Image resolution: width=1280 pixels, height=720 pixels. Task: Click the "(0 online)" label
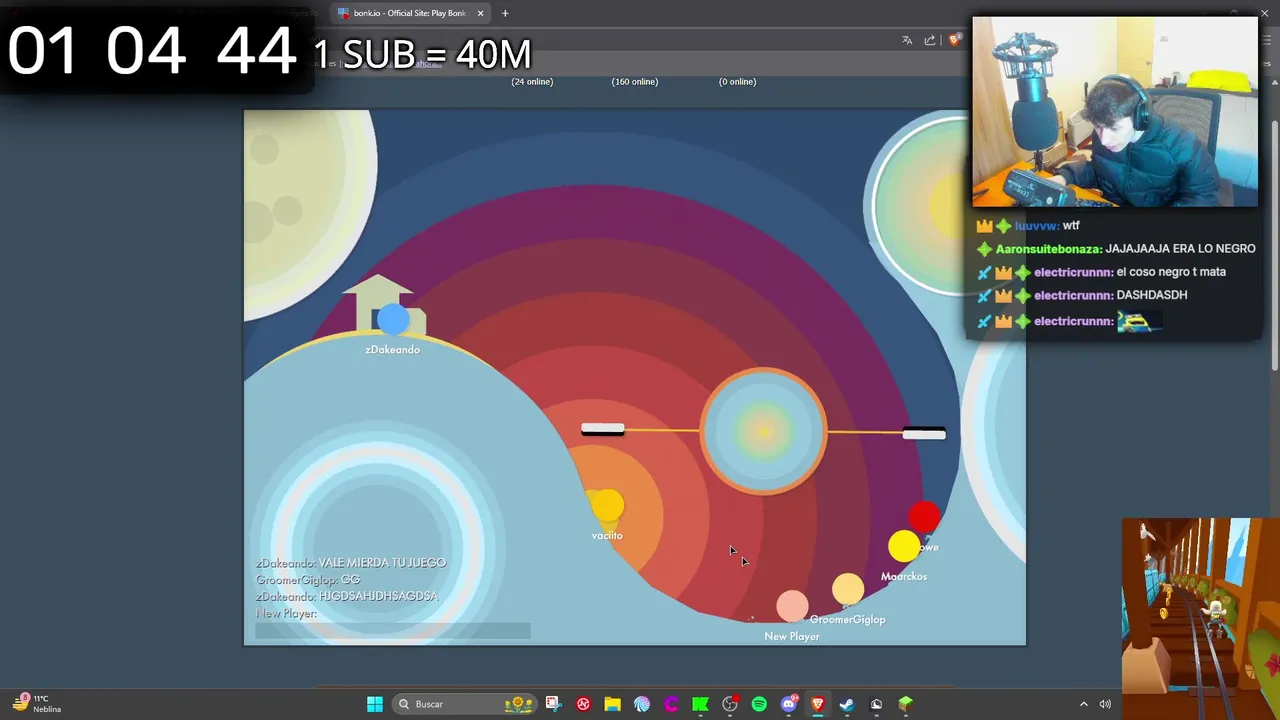pos(737,82)
